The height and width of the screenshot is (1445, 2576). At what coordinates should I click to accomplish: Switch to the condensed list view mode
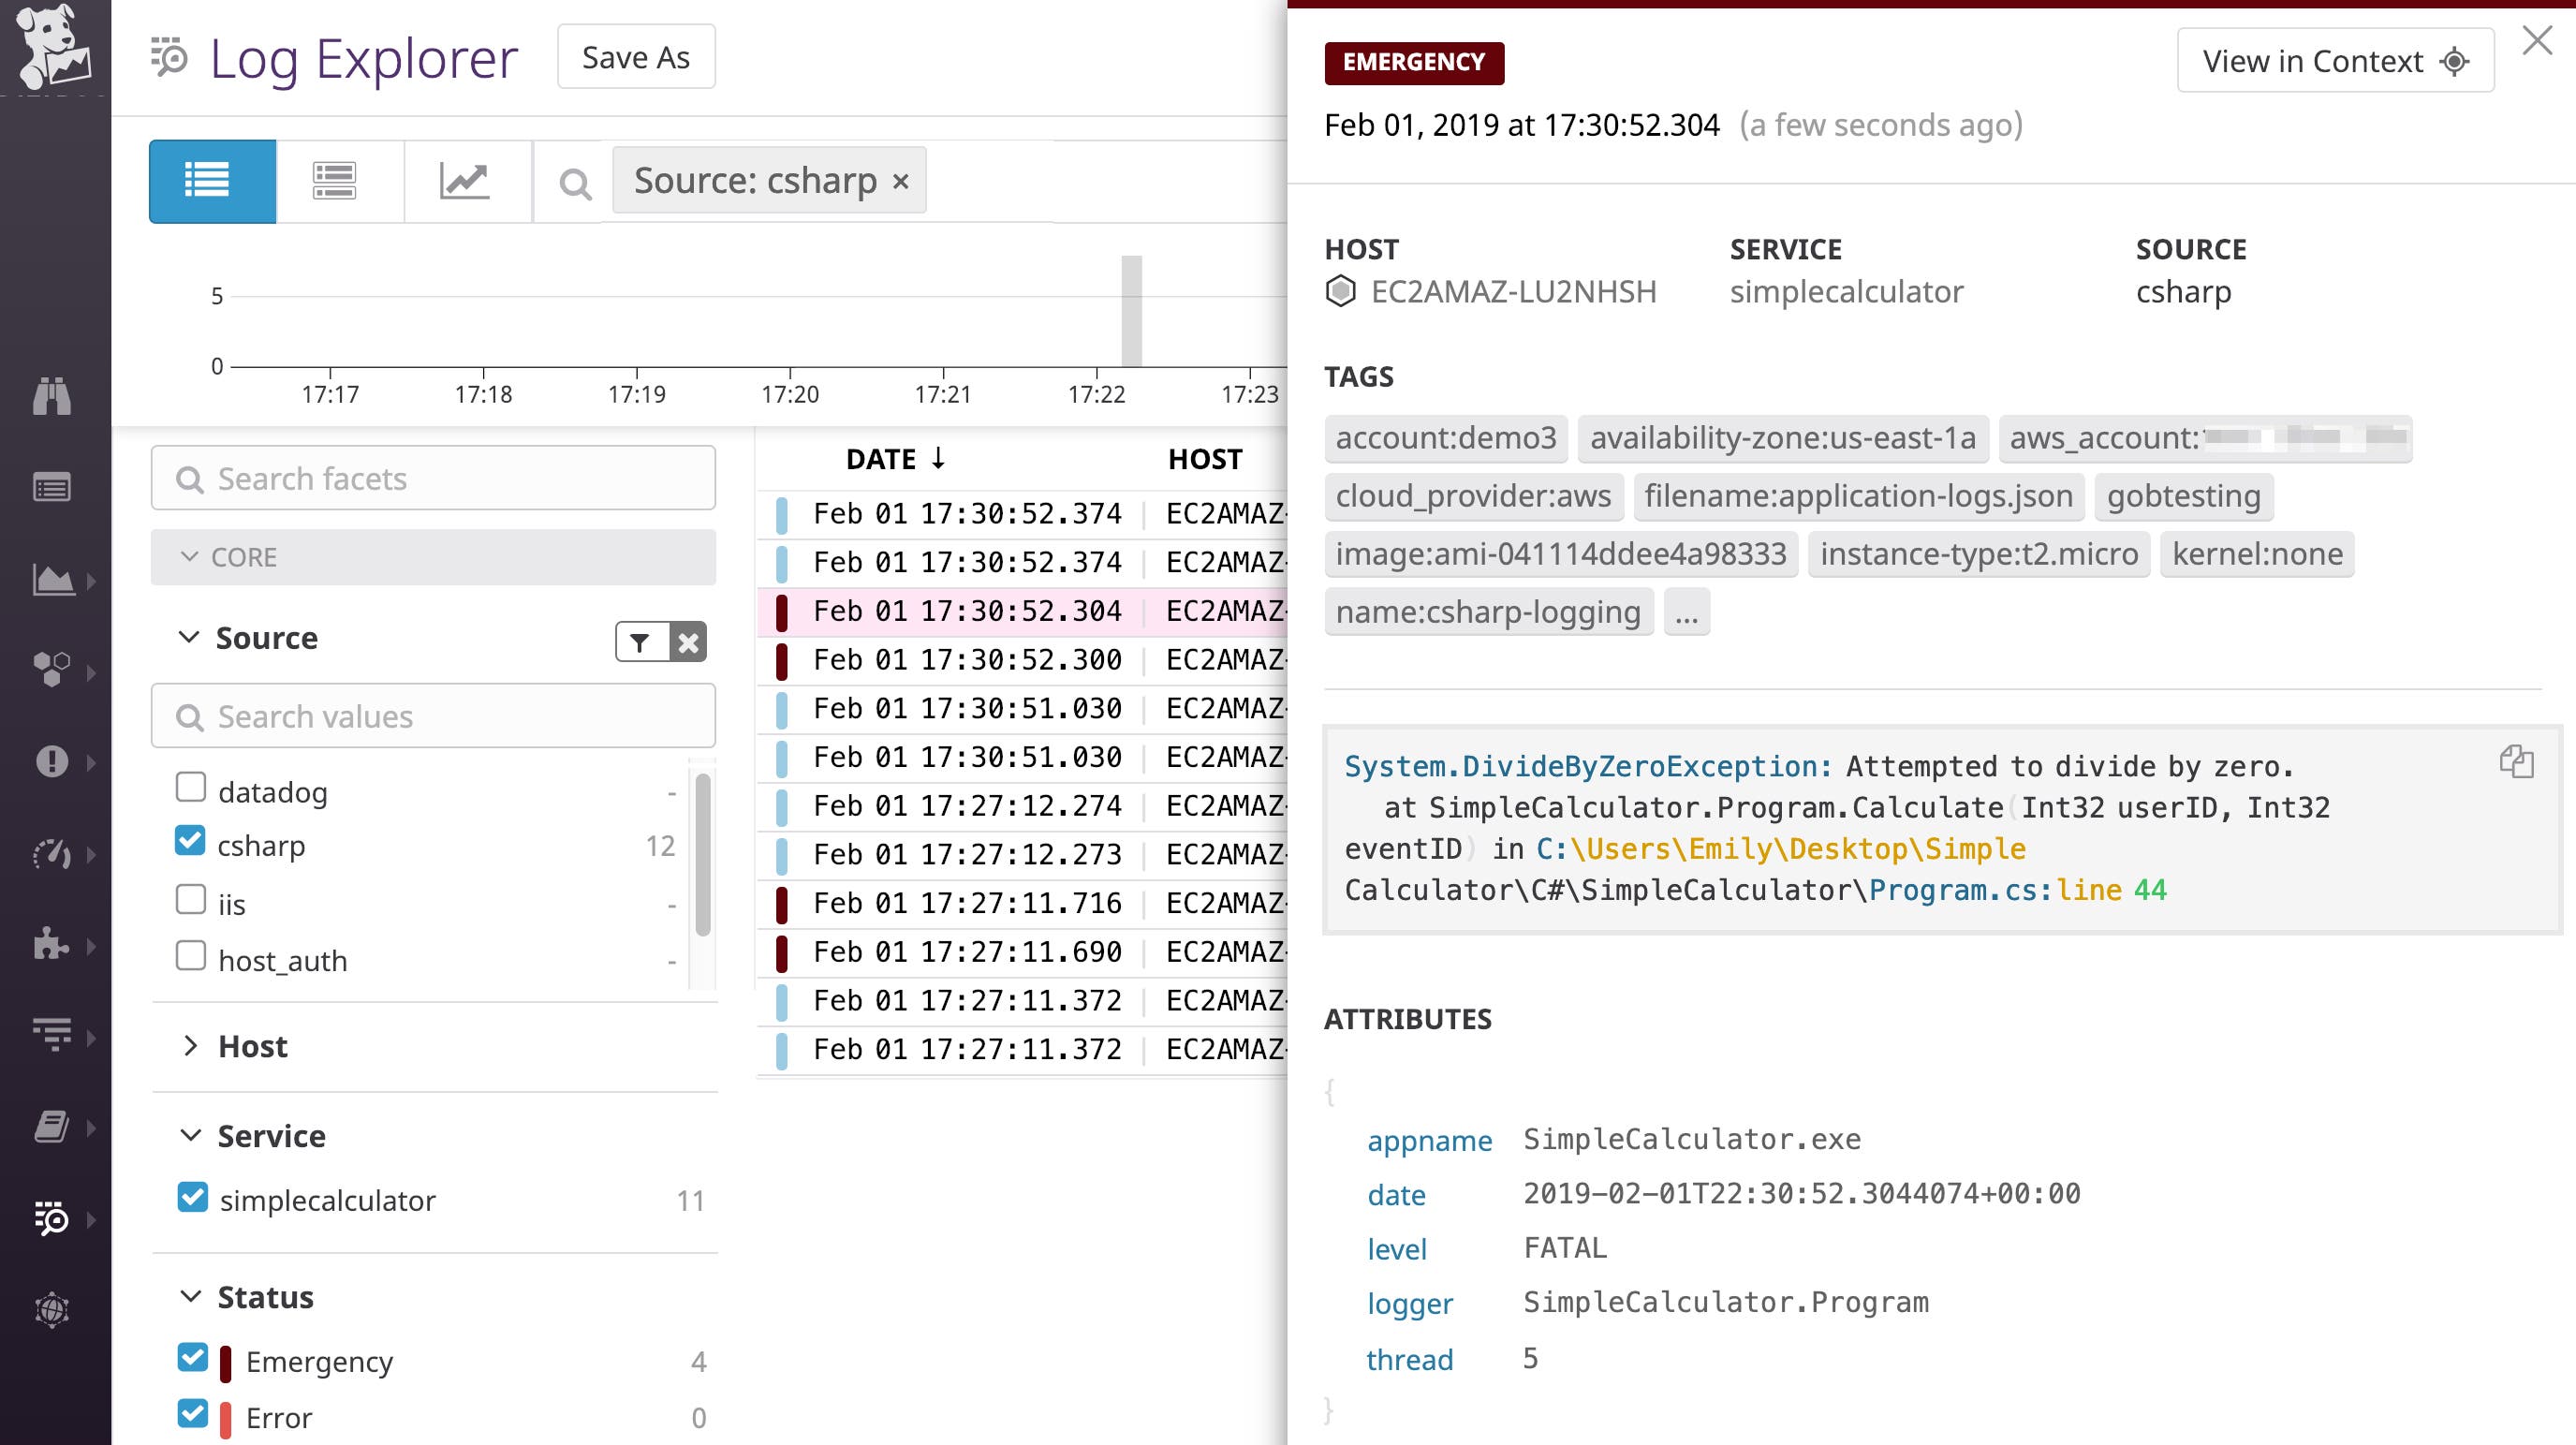[335, 180]
